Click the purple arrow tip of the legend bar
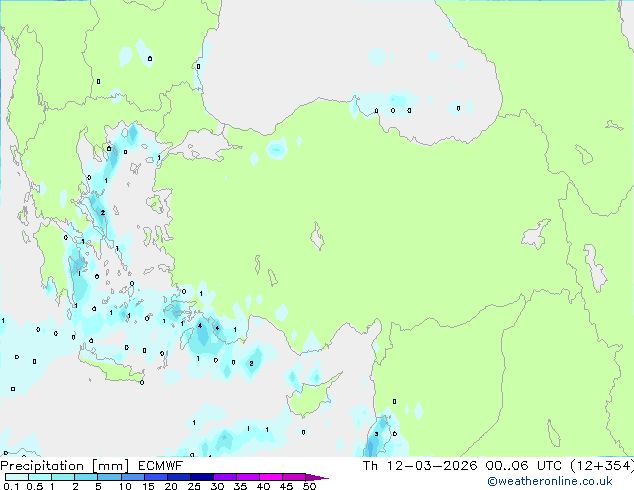The width and height of the screenshot is (634, 490). pos(322,478)
